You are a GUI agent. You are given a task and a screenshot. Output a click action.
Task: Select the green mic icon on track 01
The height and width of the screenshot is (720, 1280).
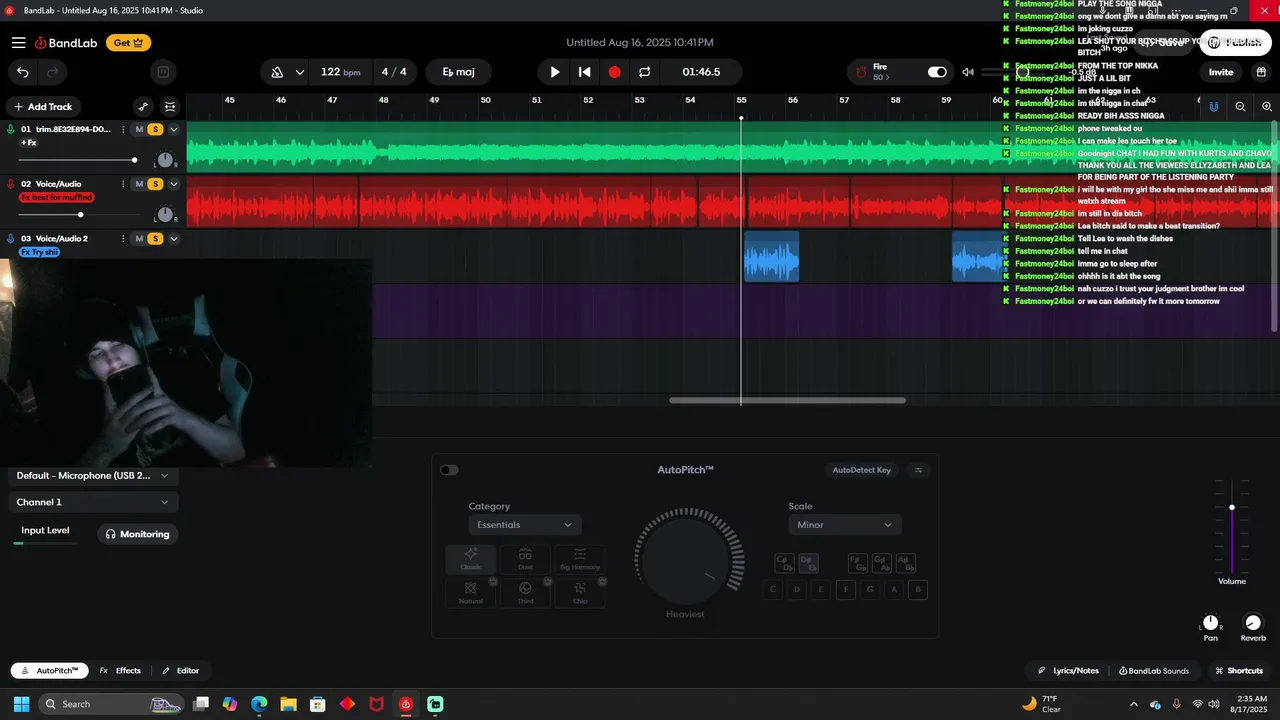[11, 129]
